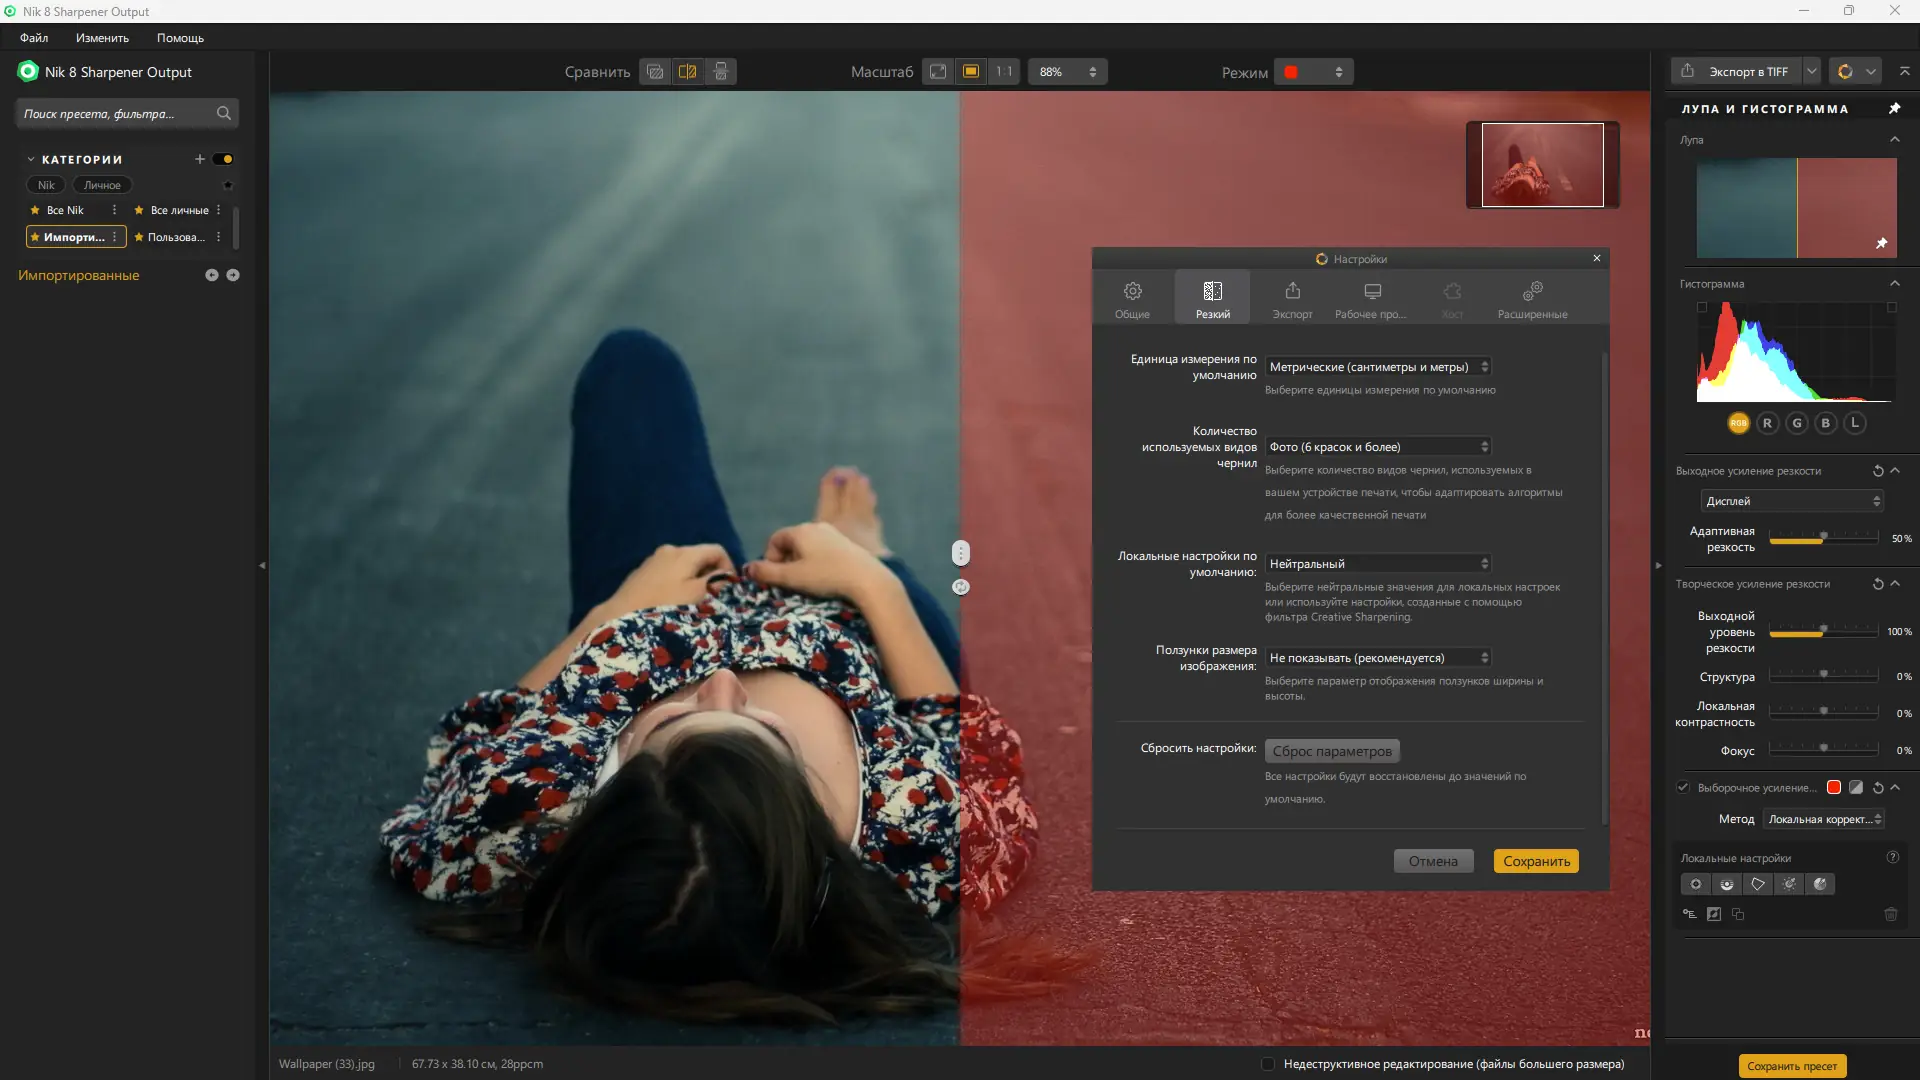This screenshot has height=1080, width=1920.
Task: Click the Сохранить button in settings
Action: 1536,861
